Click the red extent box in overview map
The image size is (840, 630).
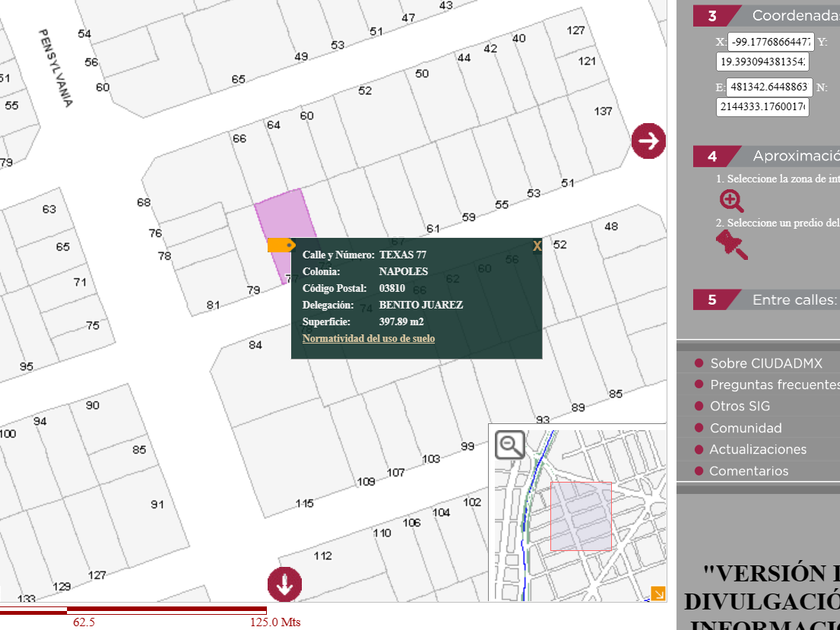(x=580, y=516)
